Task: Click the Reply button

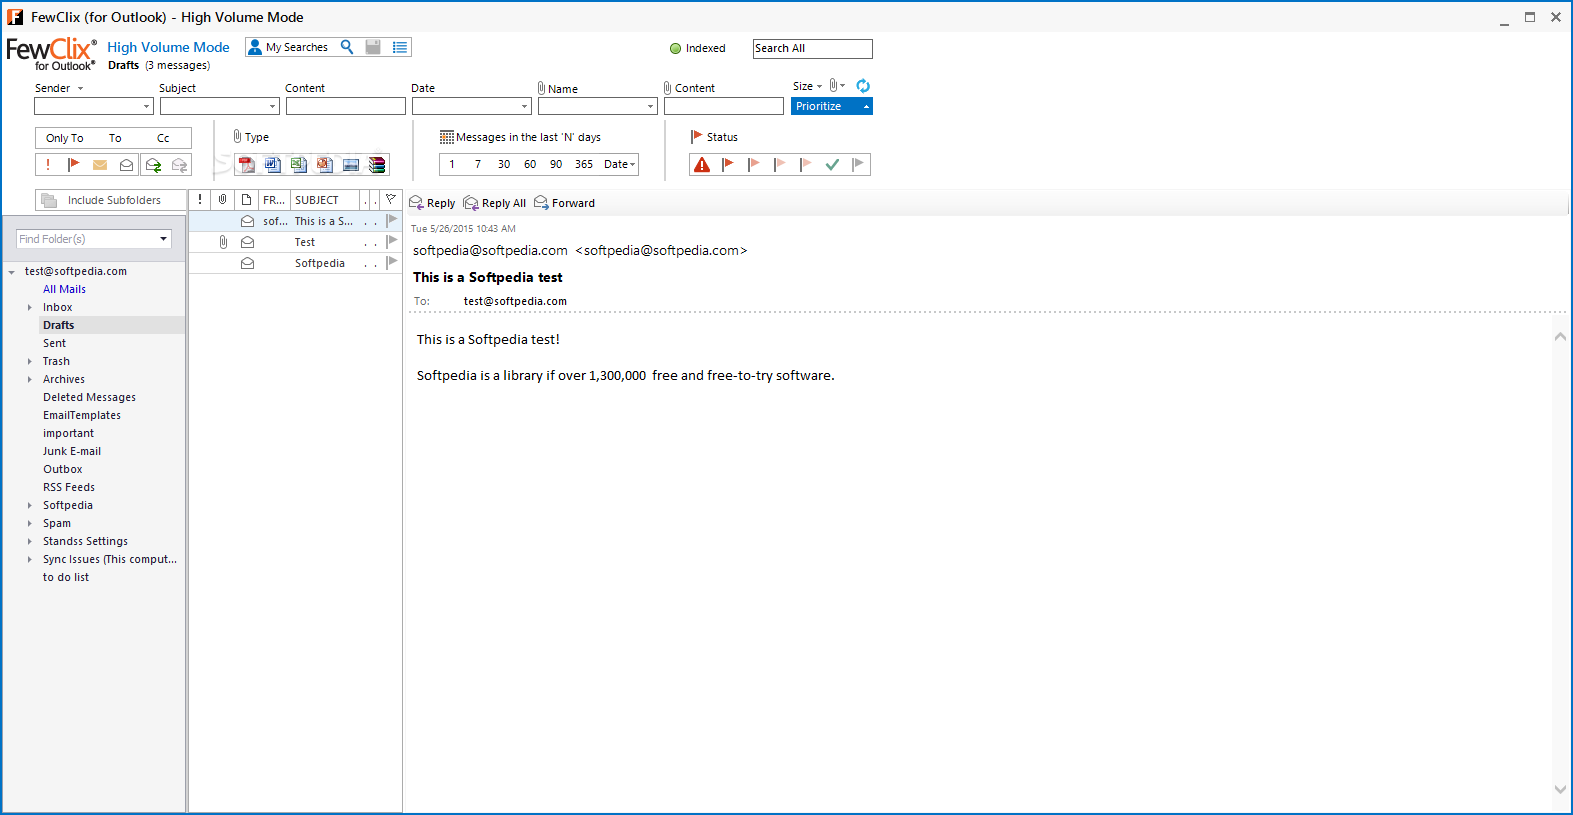Action: [x=432, y=203]
